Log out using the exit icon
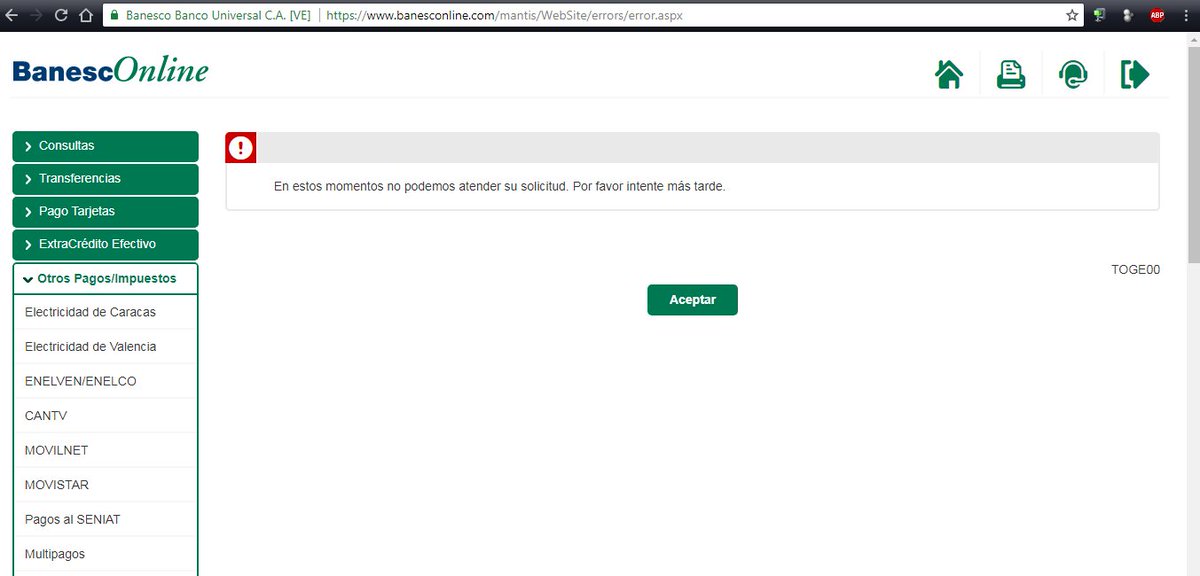Image resolution: width=1200 pixels, height=576 pixels. (1135, 75)
